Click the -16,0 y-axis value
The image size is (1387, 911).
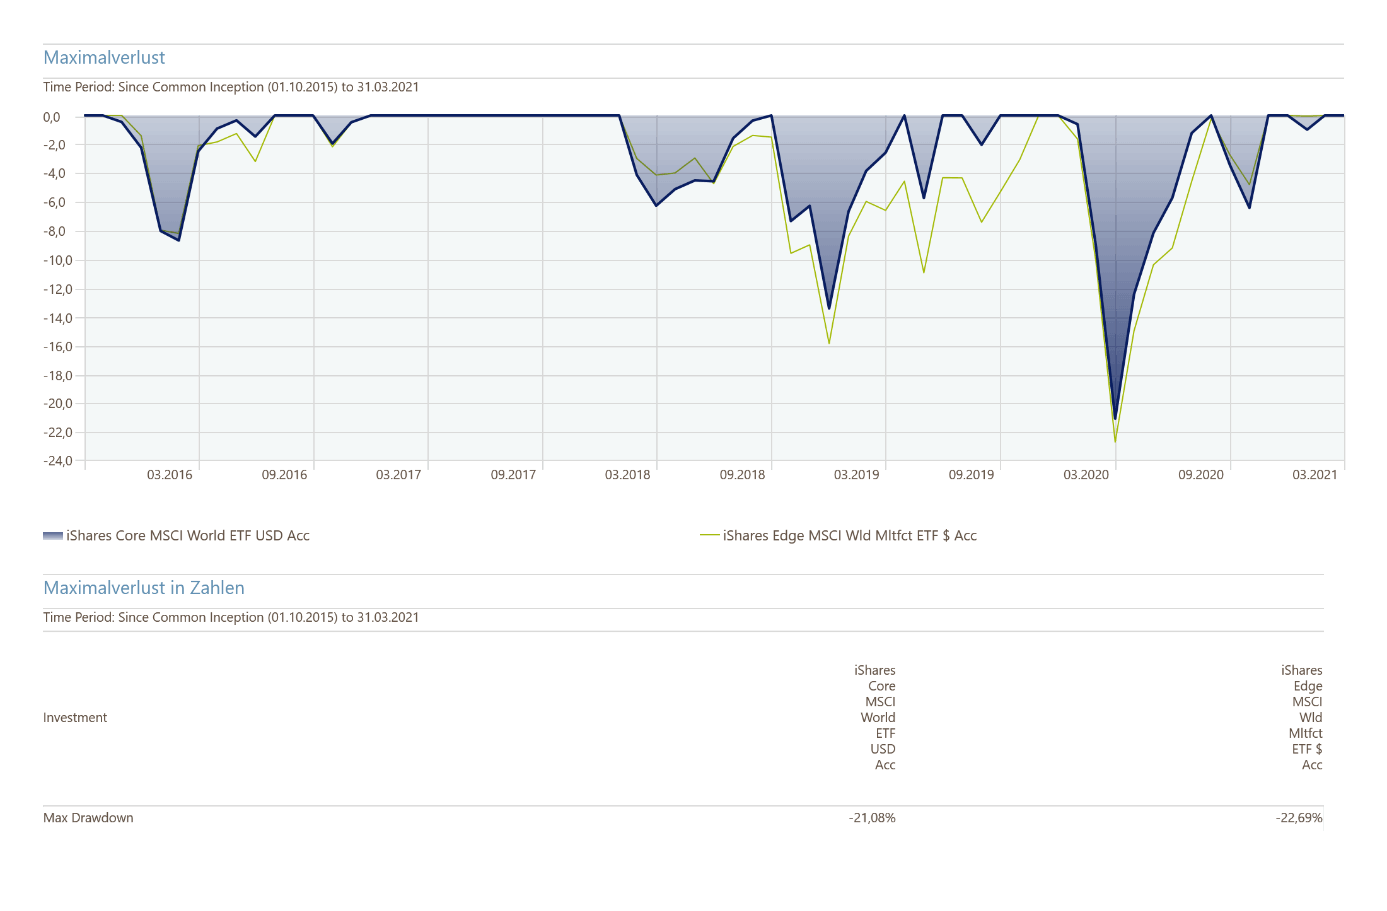click(x=58, y=347)
